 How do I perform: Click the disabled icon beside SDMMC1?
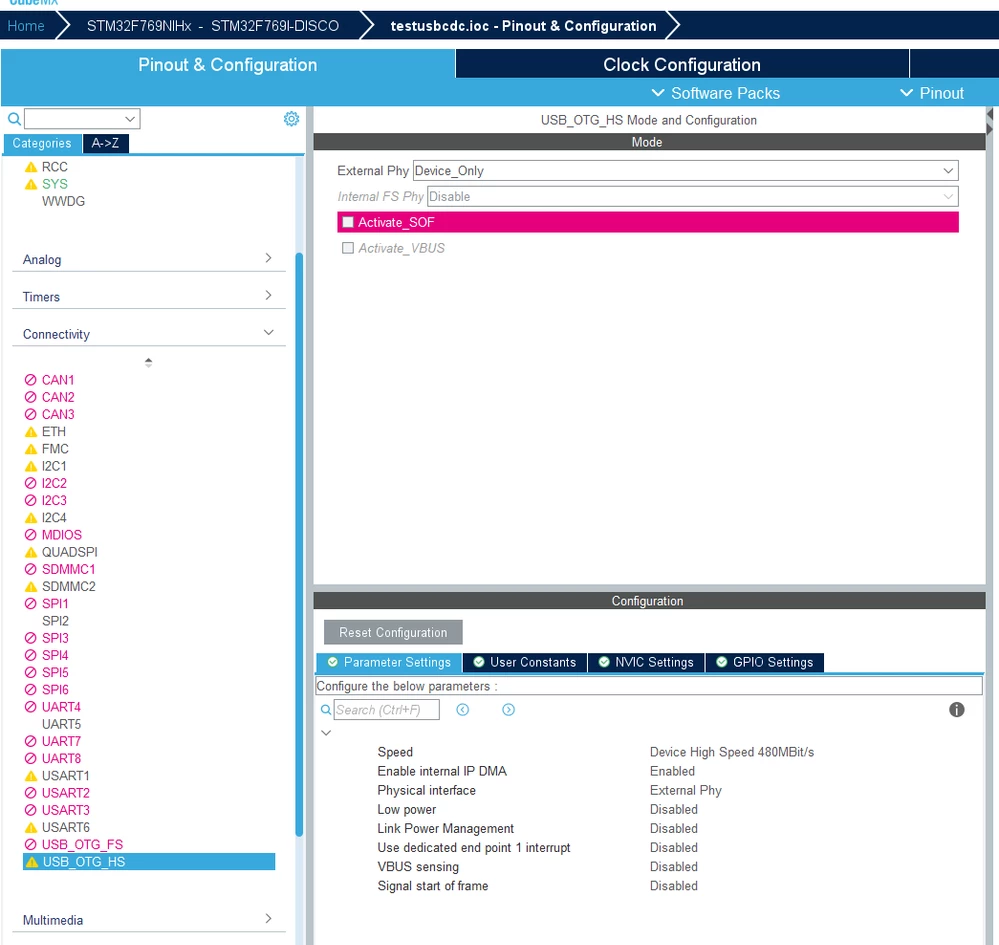pos(31,569)
